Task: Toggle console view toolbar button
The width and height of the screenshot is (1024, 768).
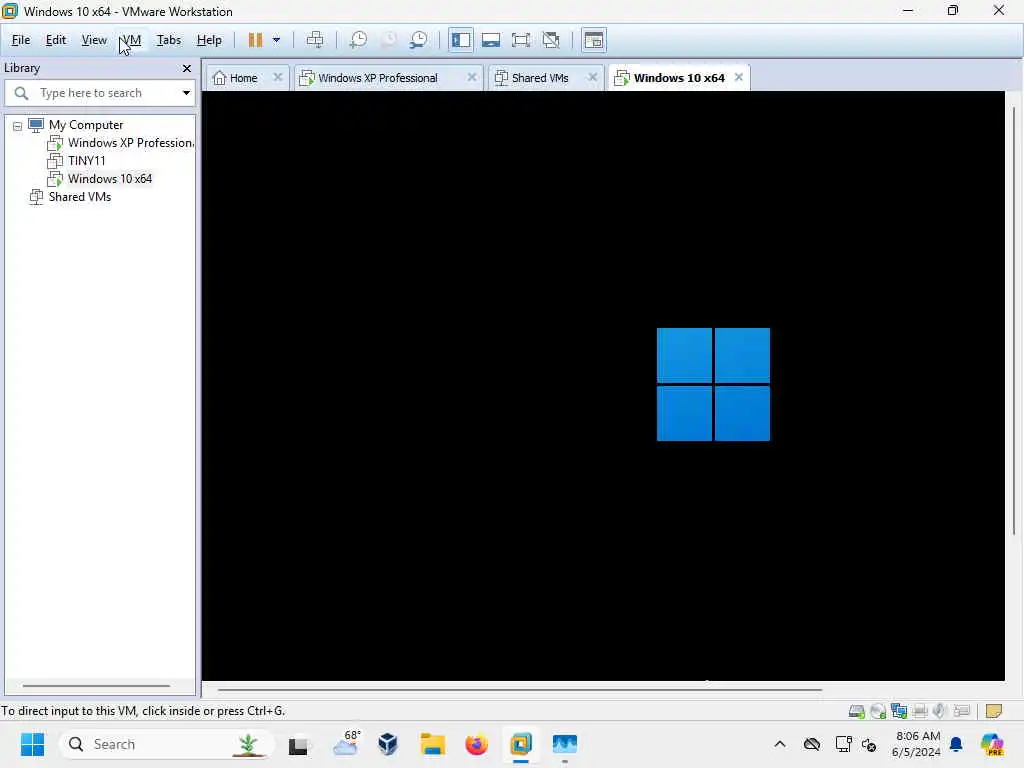Action: (593, 40)
